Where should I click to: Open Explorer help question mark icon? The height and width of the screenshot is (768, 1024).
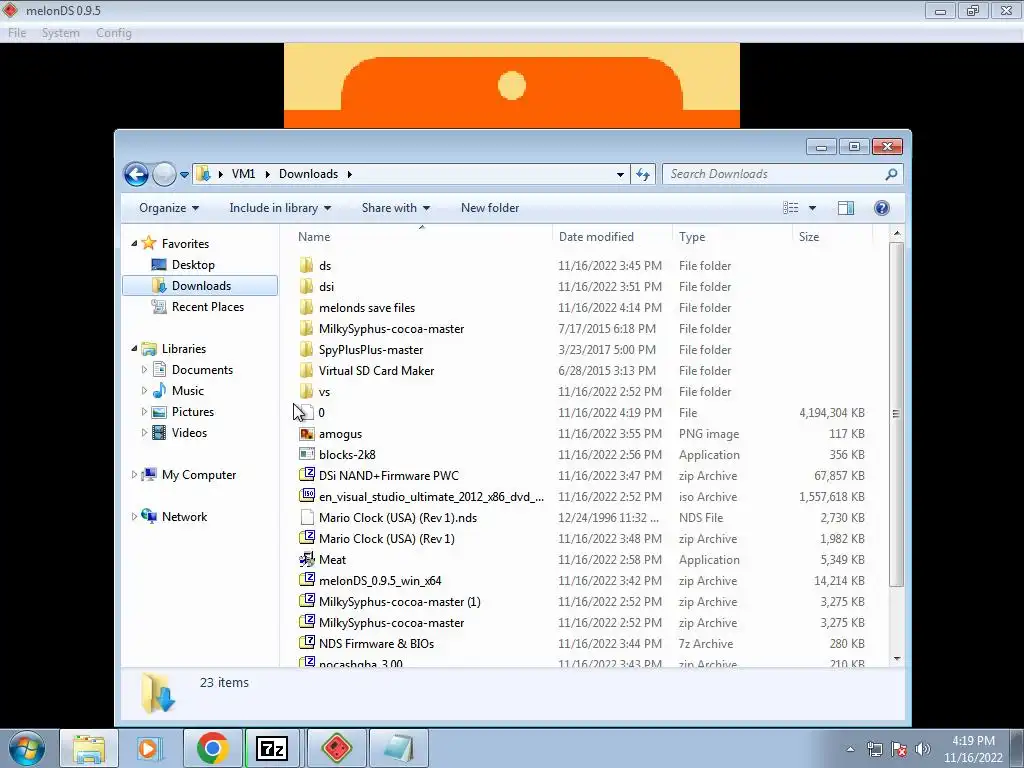tap(882, 208)
